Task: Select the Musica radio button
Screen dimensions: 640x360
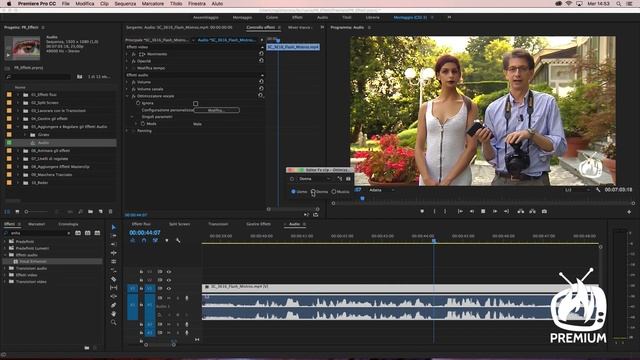Action: [x=334, y=191]
